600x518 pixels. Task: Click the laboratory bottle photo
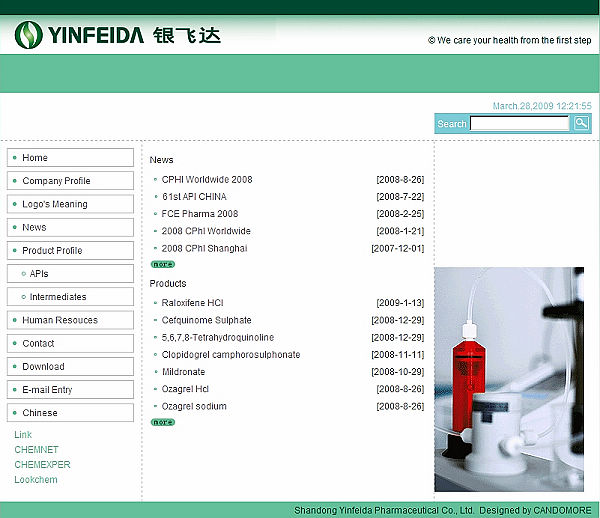coord(509,380)
